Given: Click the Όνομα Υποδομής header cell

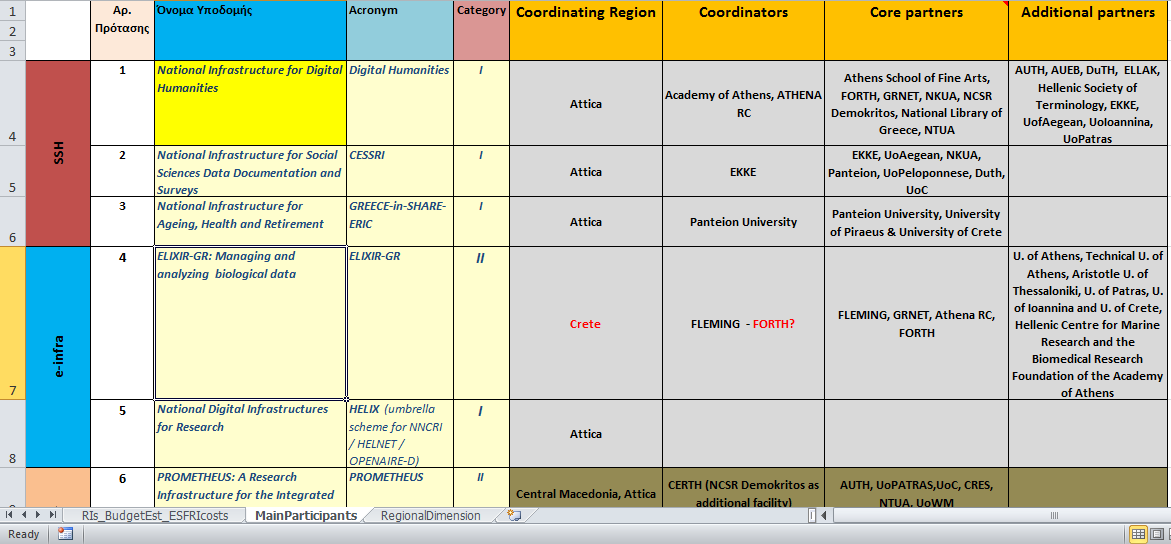Looking at the screenshot, I should 250,31.
